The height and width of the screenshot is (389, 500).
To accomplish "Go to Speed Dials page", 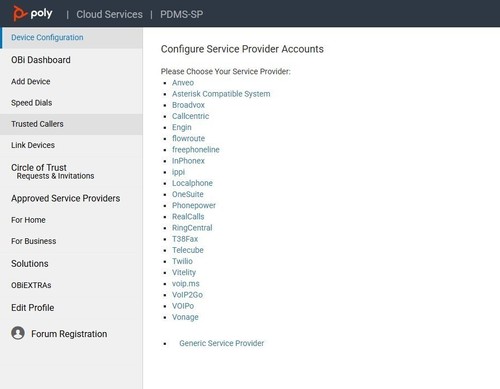I will tap(32, 103).
